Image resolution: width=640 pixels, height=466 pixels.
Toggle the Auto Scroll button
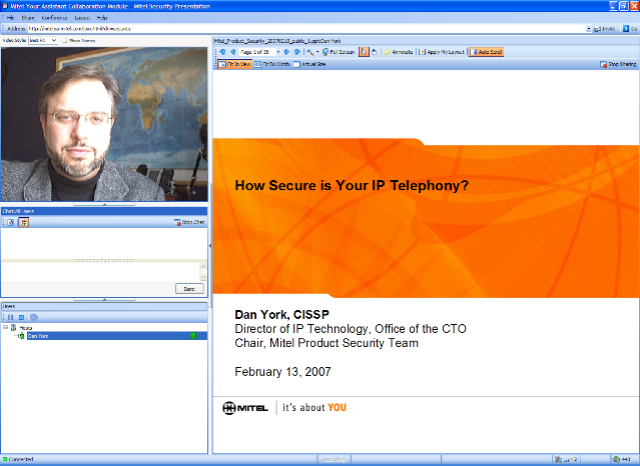coord(487,51)
